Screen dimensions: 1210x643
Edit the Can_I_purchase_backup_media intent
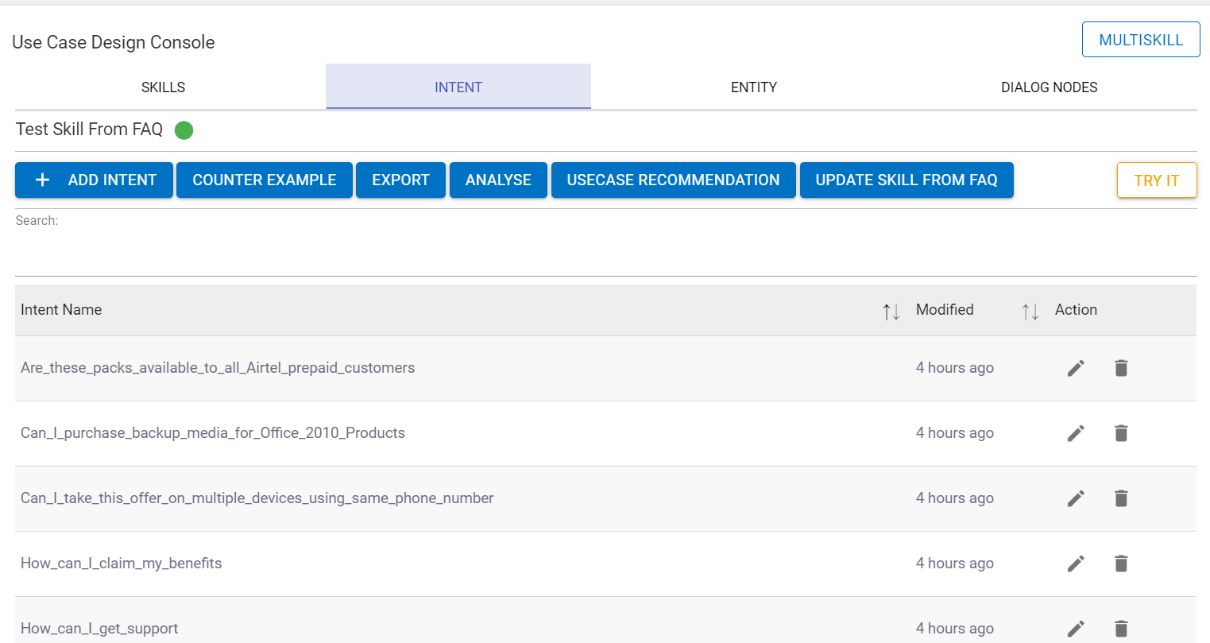tap(1076, 433)
